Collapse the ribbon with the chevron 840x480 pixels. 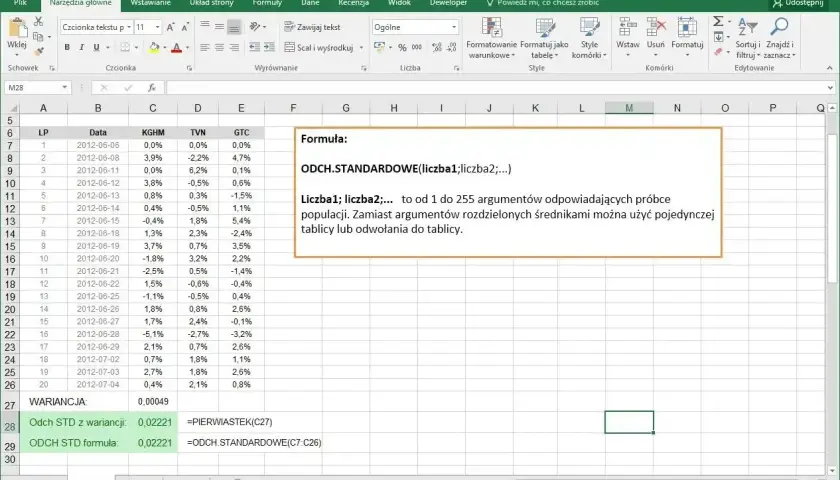pos(829,68)
